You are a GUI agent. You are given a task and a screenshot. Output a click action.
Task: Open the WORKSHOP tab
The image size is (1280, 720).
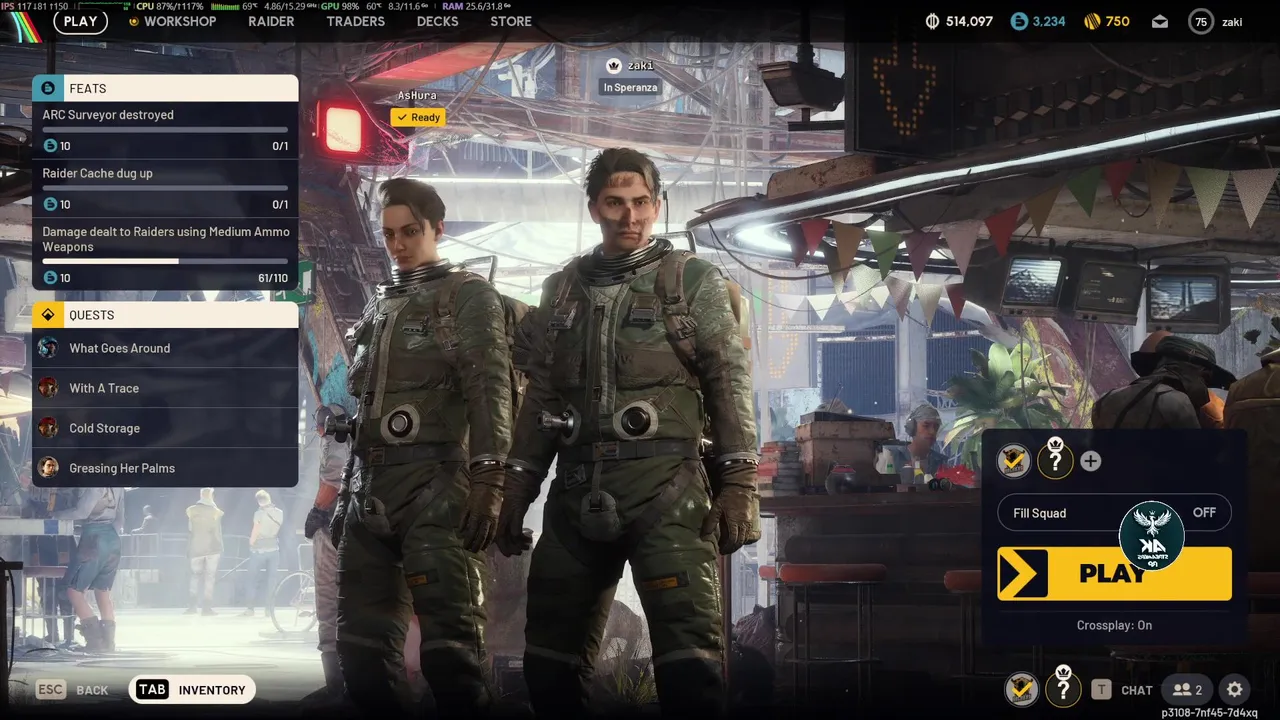tap(179, 21)
